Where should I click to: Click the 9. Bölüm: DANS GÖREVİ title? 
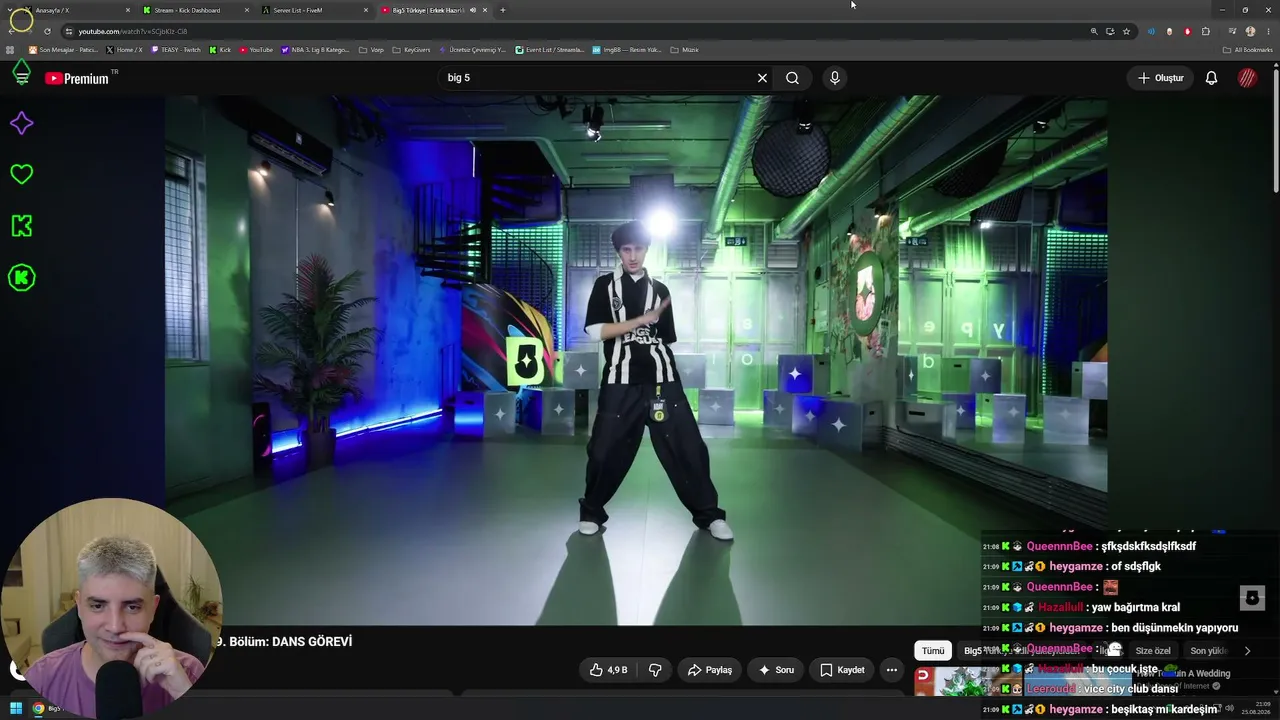[x=283, y=642]
